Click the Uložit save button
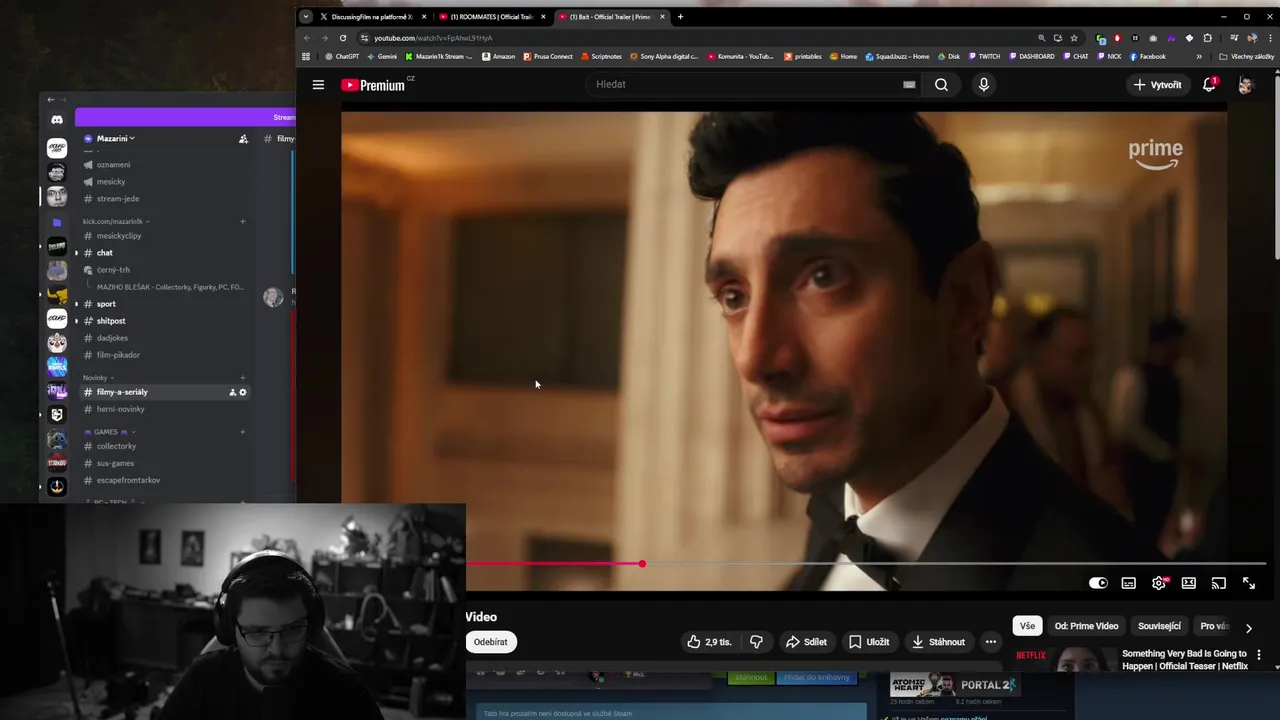This screenshot has height=720, width=1280. tap(869, 642)
